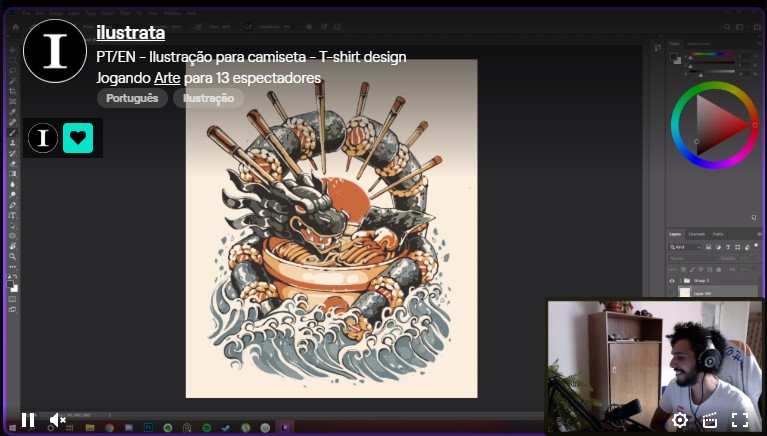Open the Window menu in Photoshop
This screenshot has height=436, width=767.
click(172, 13)
